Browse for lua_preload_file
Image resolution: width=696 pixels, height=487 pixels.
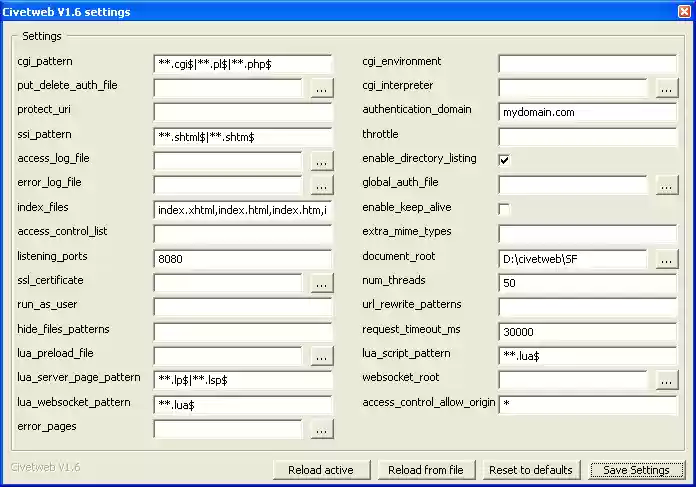321,356
